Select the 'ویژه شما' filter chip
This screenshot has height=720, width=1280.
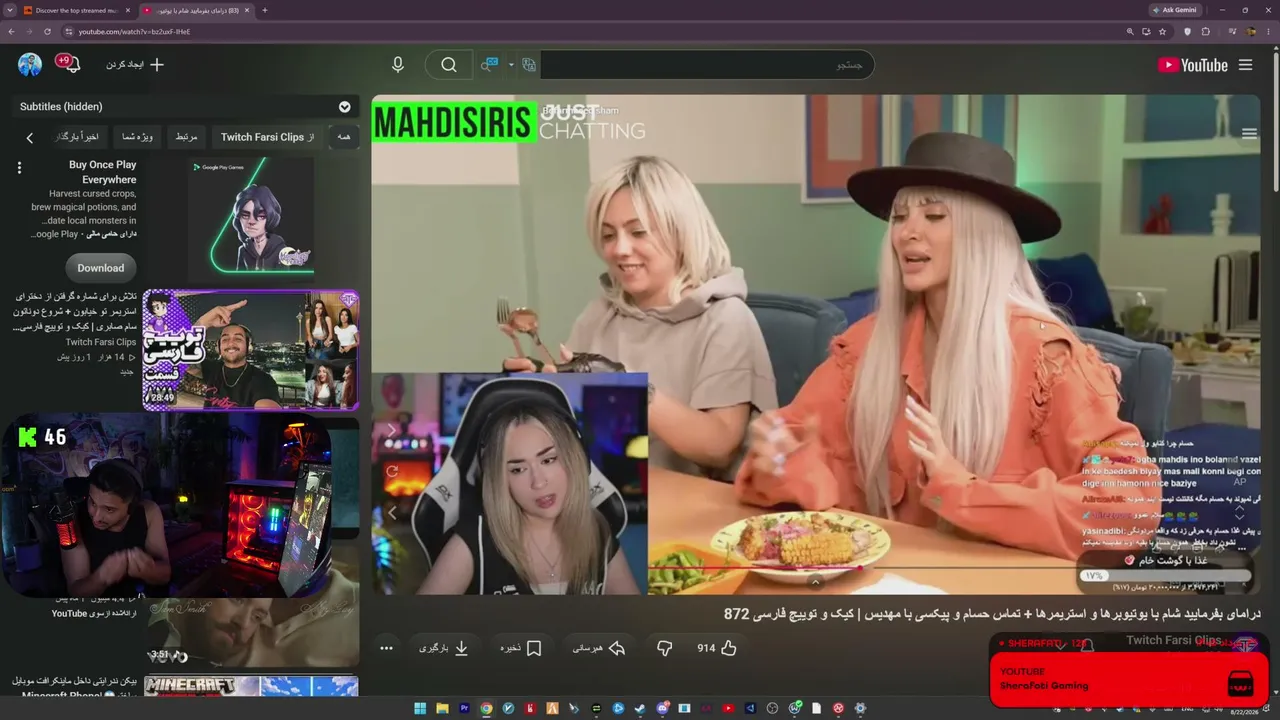pyautogui.click(x=137, y=137)
